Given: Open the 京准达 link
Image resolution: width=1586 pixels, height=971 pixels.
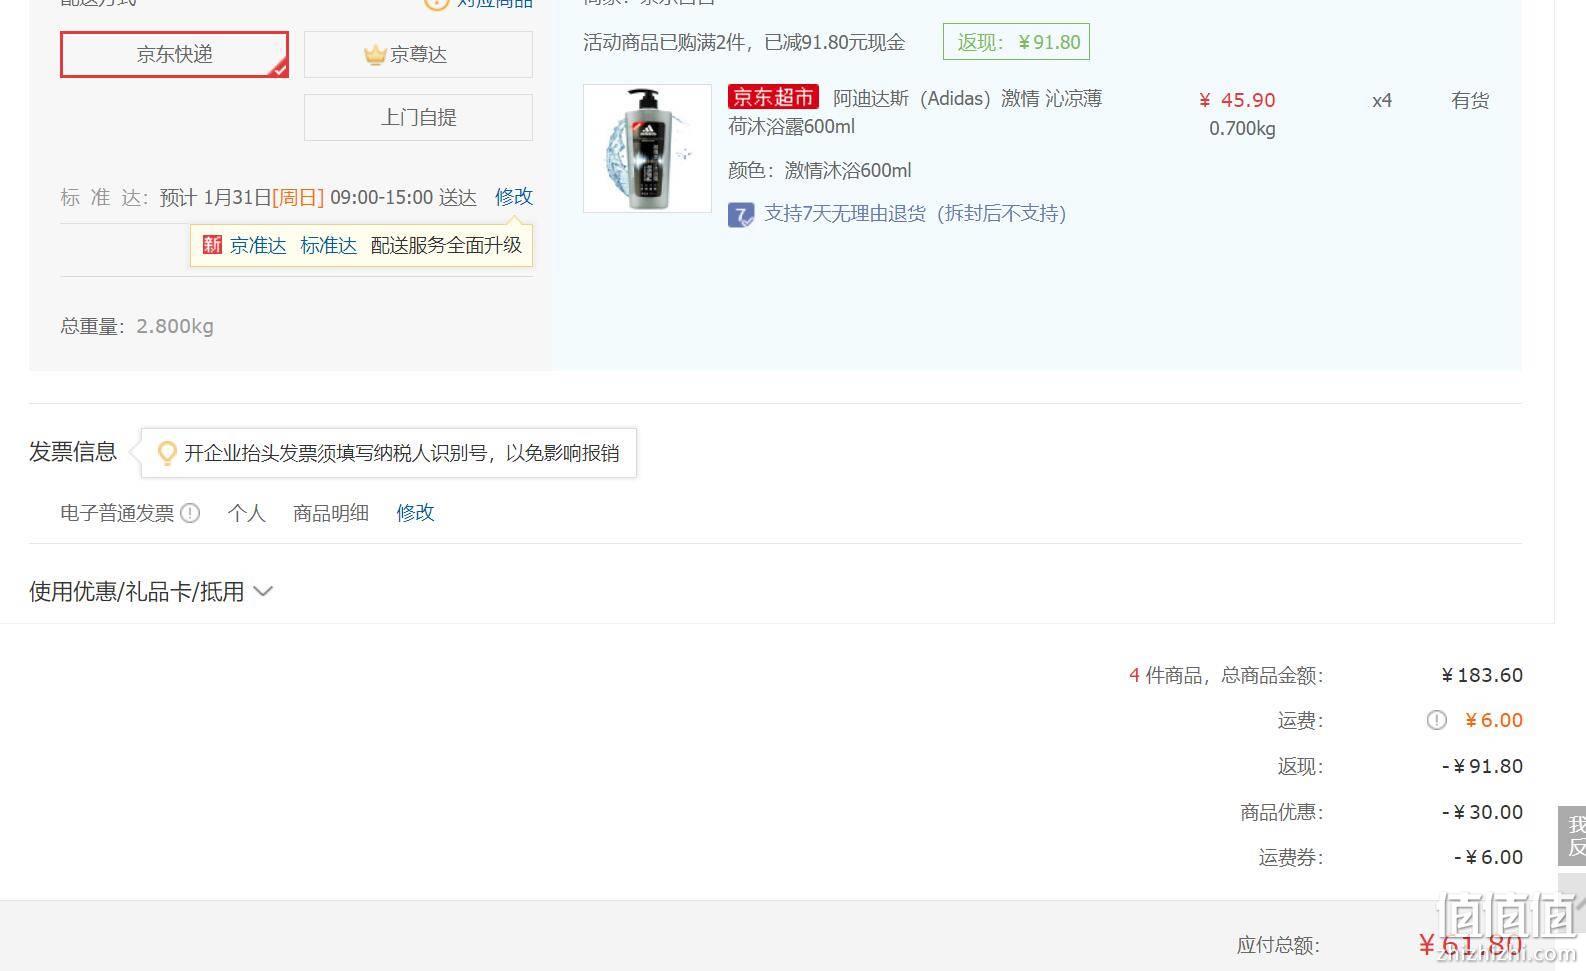Looking at the screenshot, I should pyautogui.click(x=258, y=245).
